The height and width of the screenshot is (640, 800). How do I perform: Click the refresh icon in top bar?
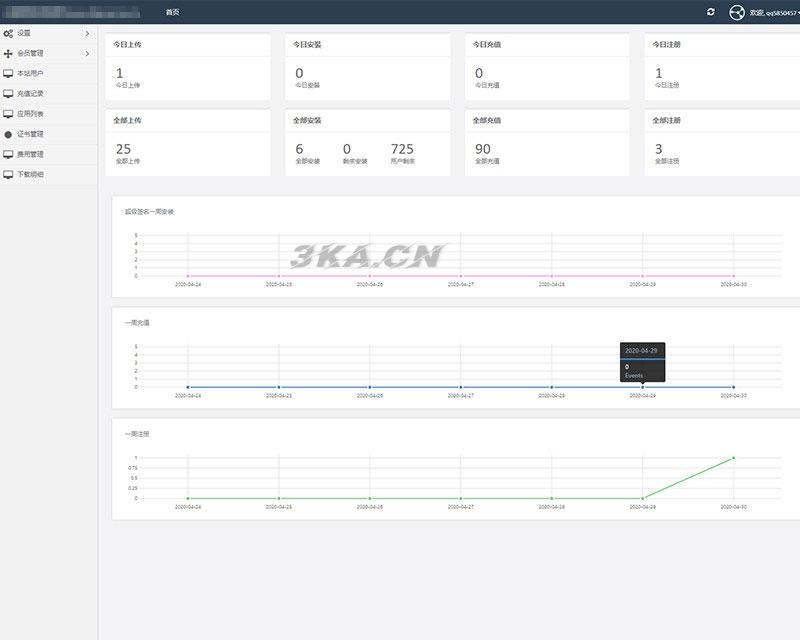tap(711, 12)
